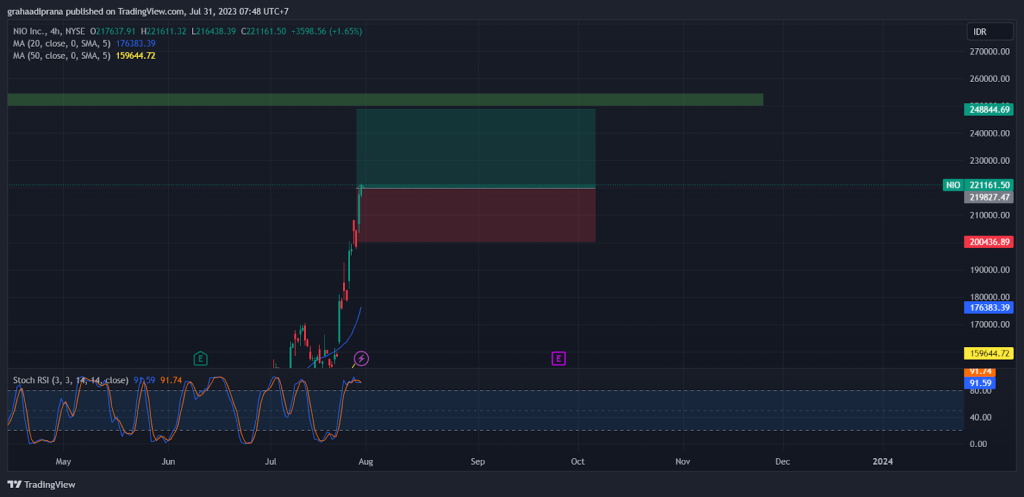Click the orange 91.74 Stoch axis label
The width and height of the screenshot is (1024, 497).
pos(979,372)
